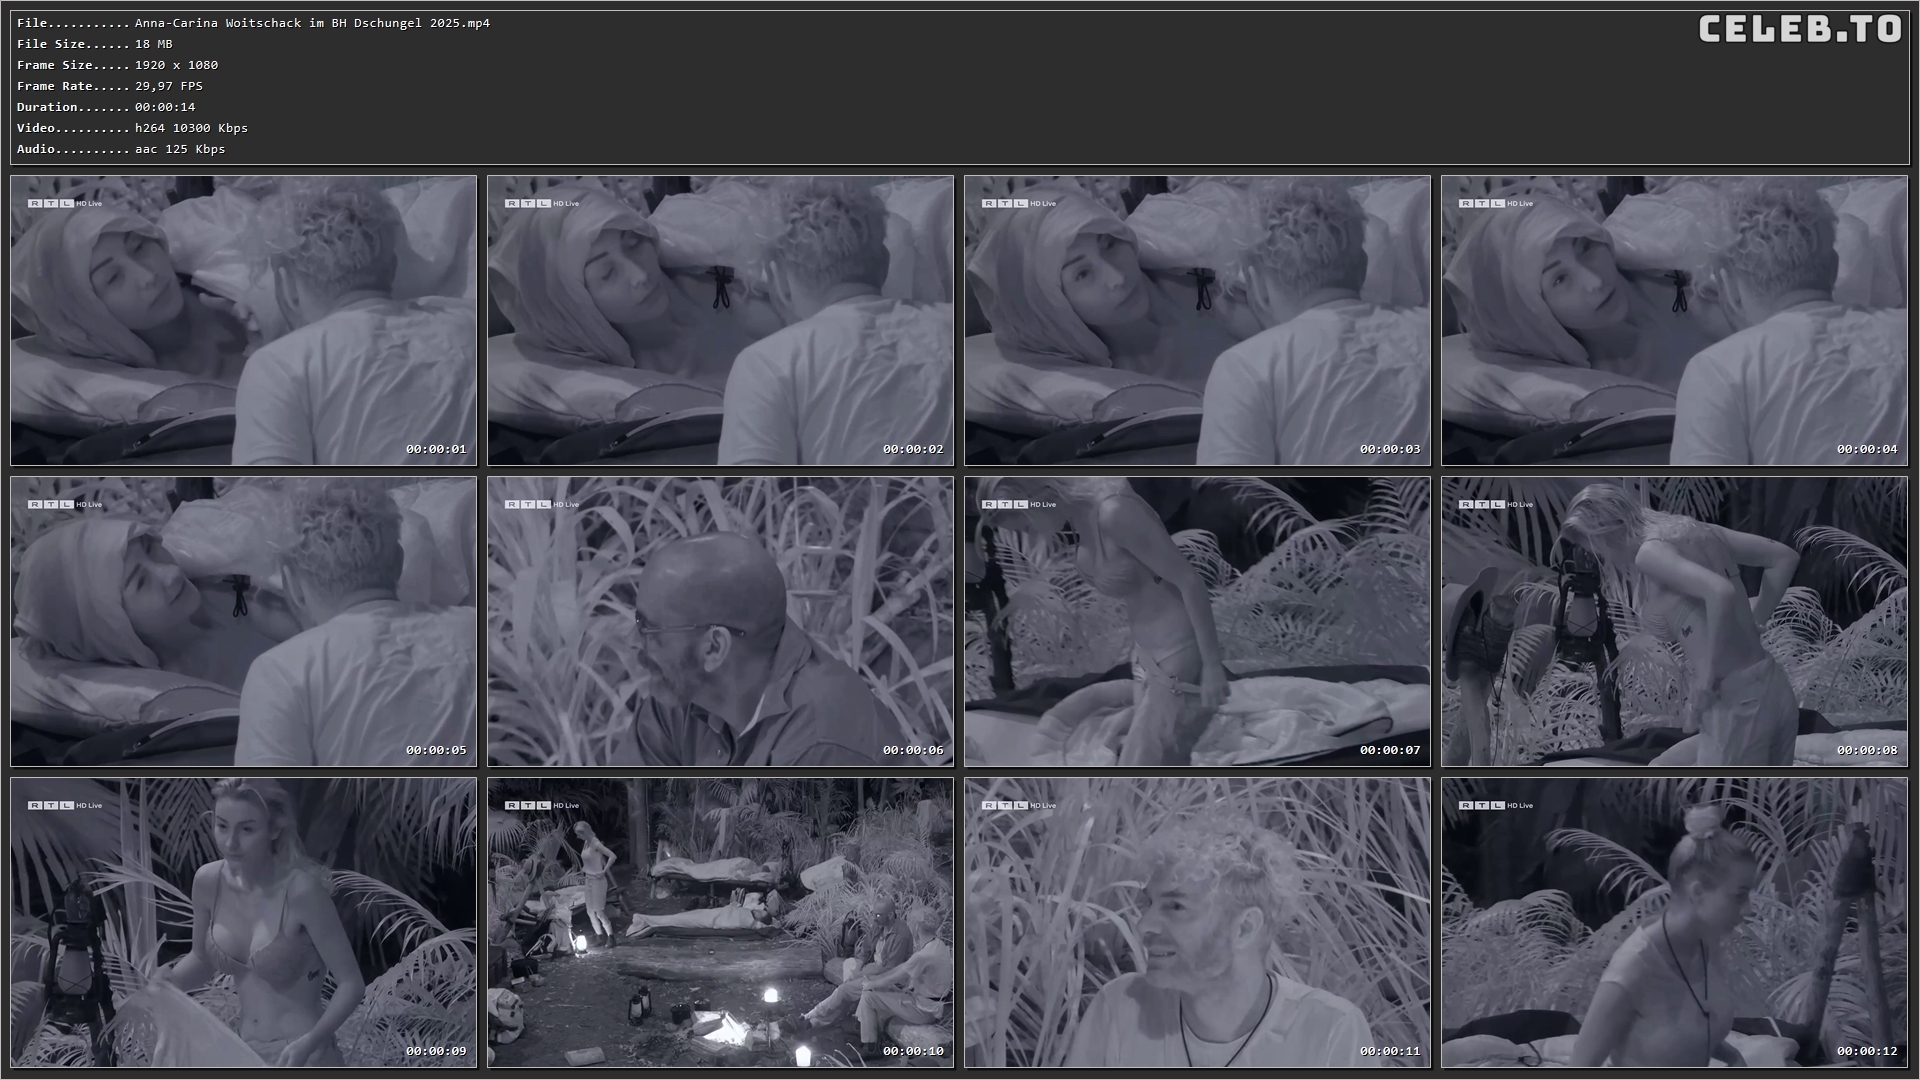This screenshot has width=1920, height=1080.
Task: Open the thumbnail at 00:00:02
Action: coord(720,320)
